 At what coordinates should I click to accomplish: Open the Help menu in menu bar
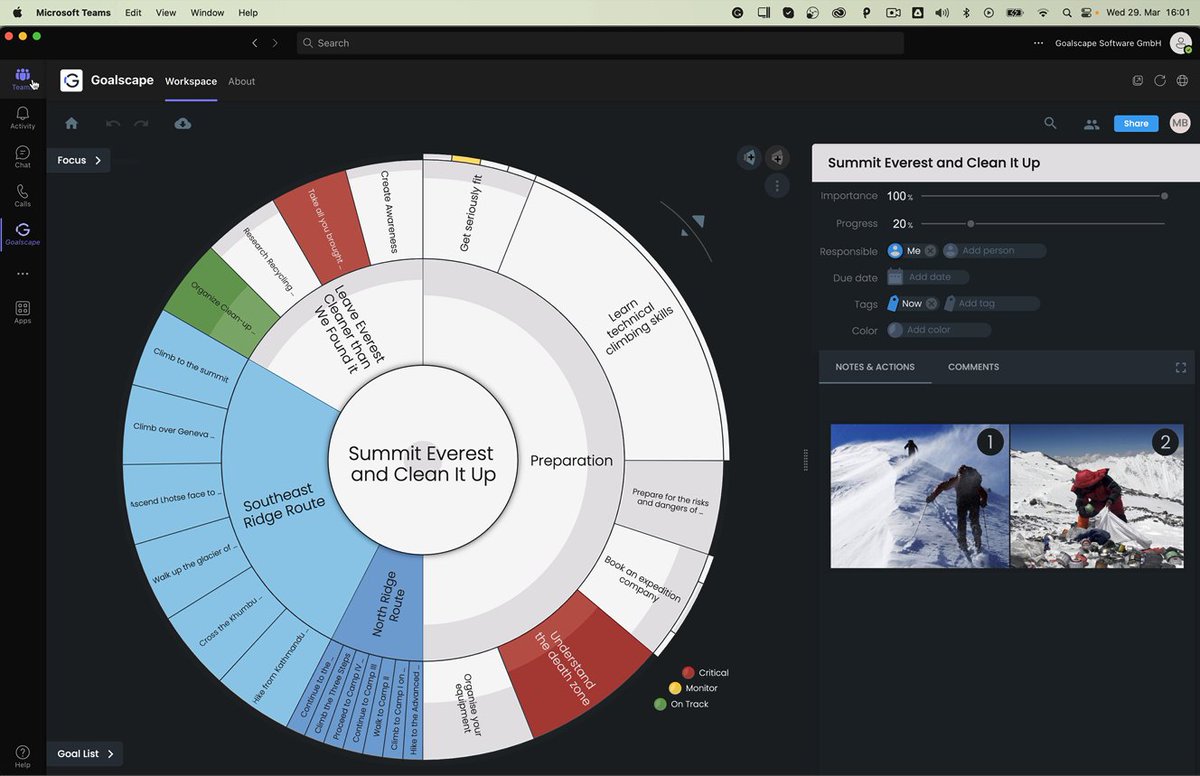click(x=248, y=13)
